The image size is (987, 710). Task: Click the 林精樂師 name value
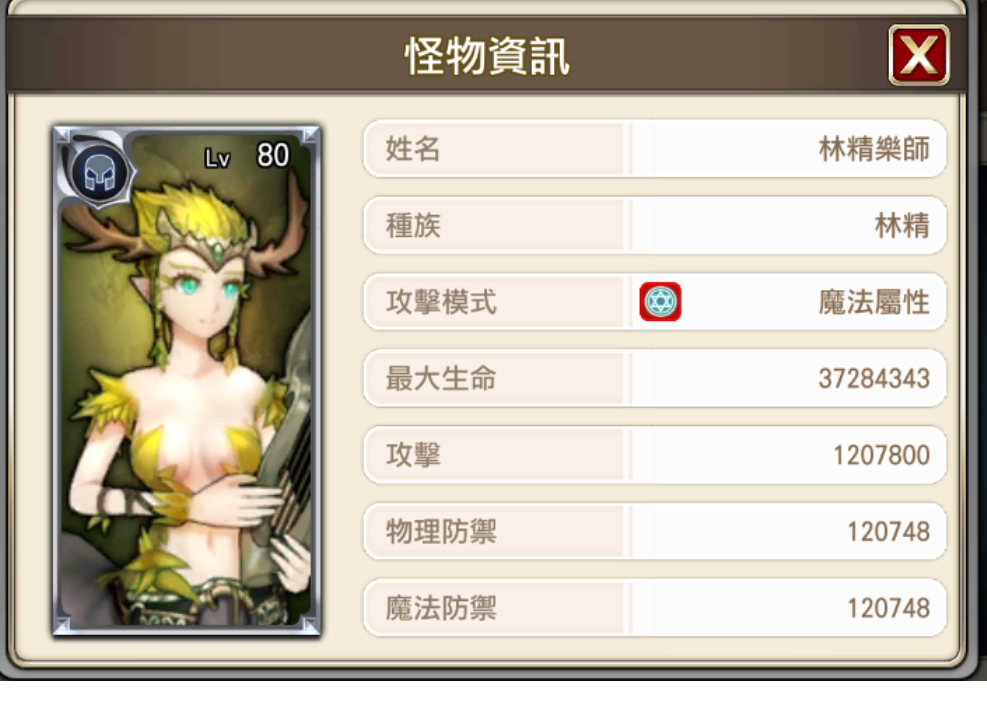point(874,149)
